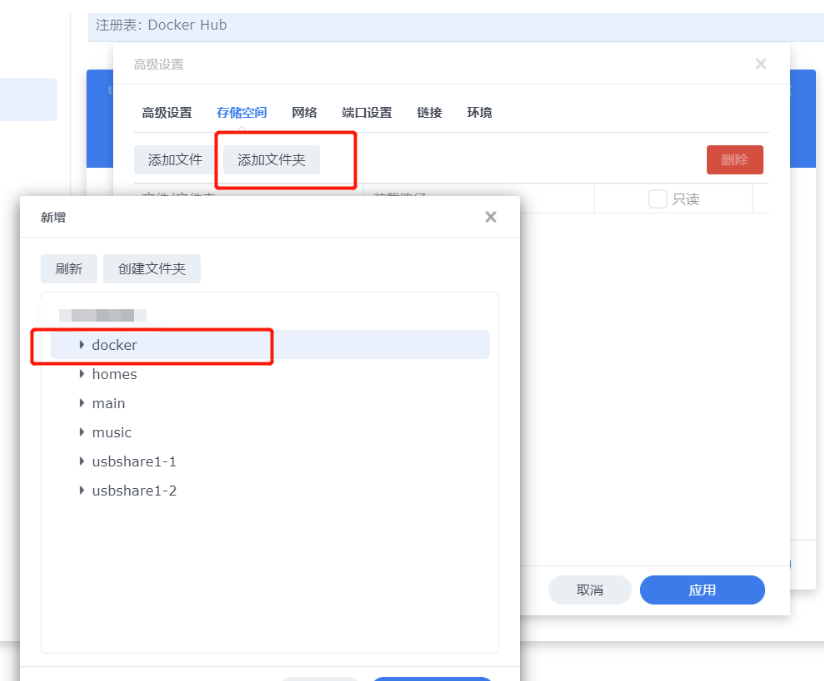Click the 添加文件 button
This screenshot has width=824, height=681.
pos(175,160)
